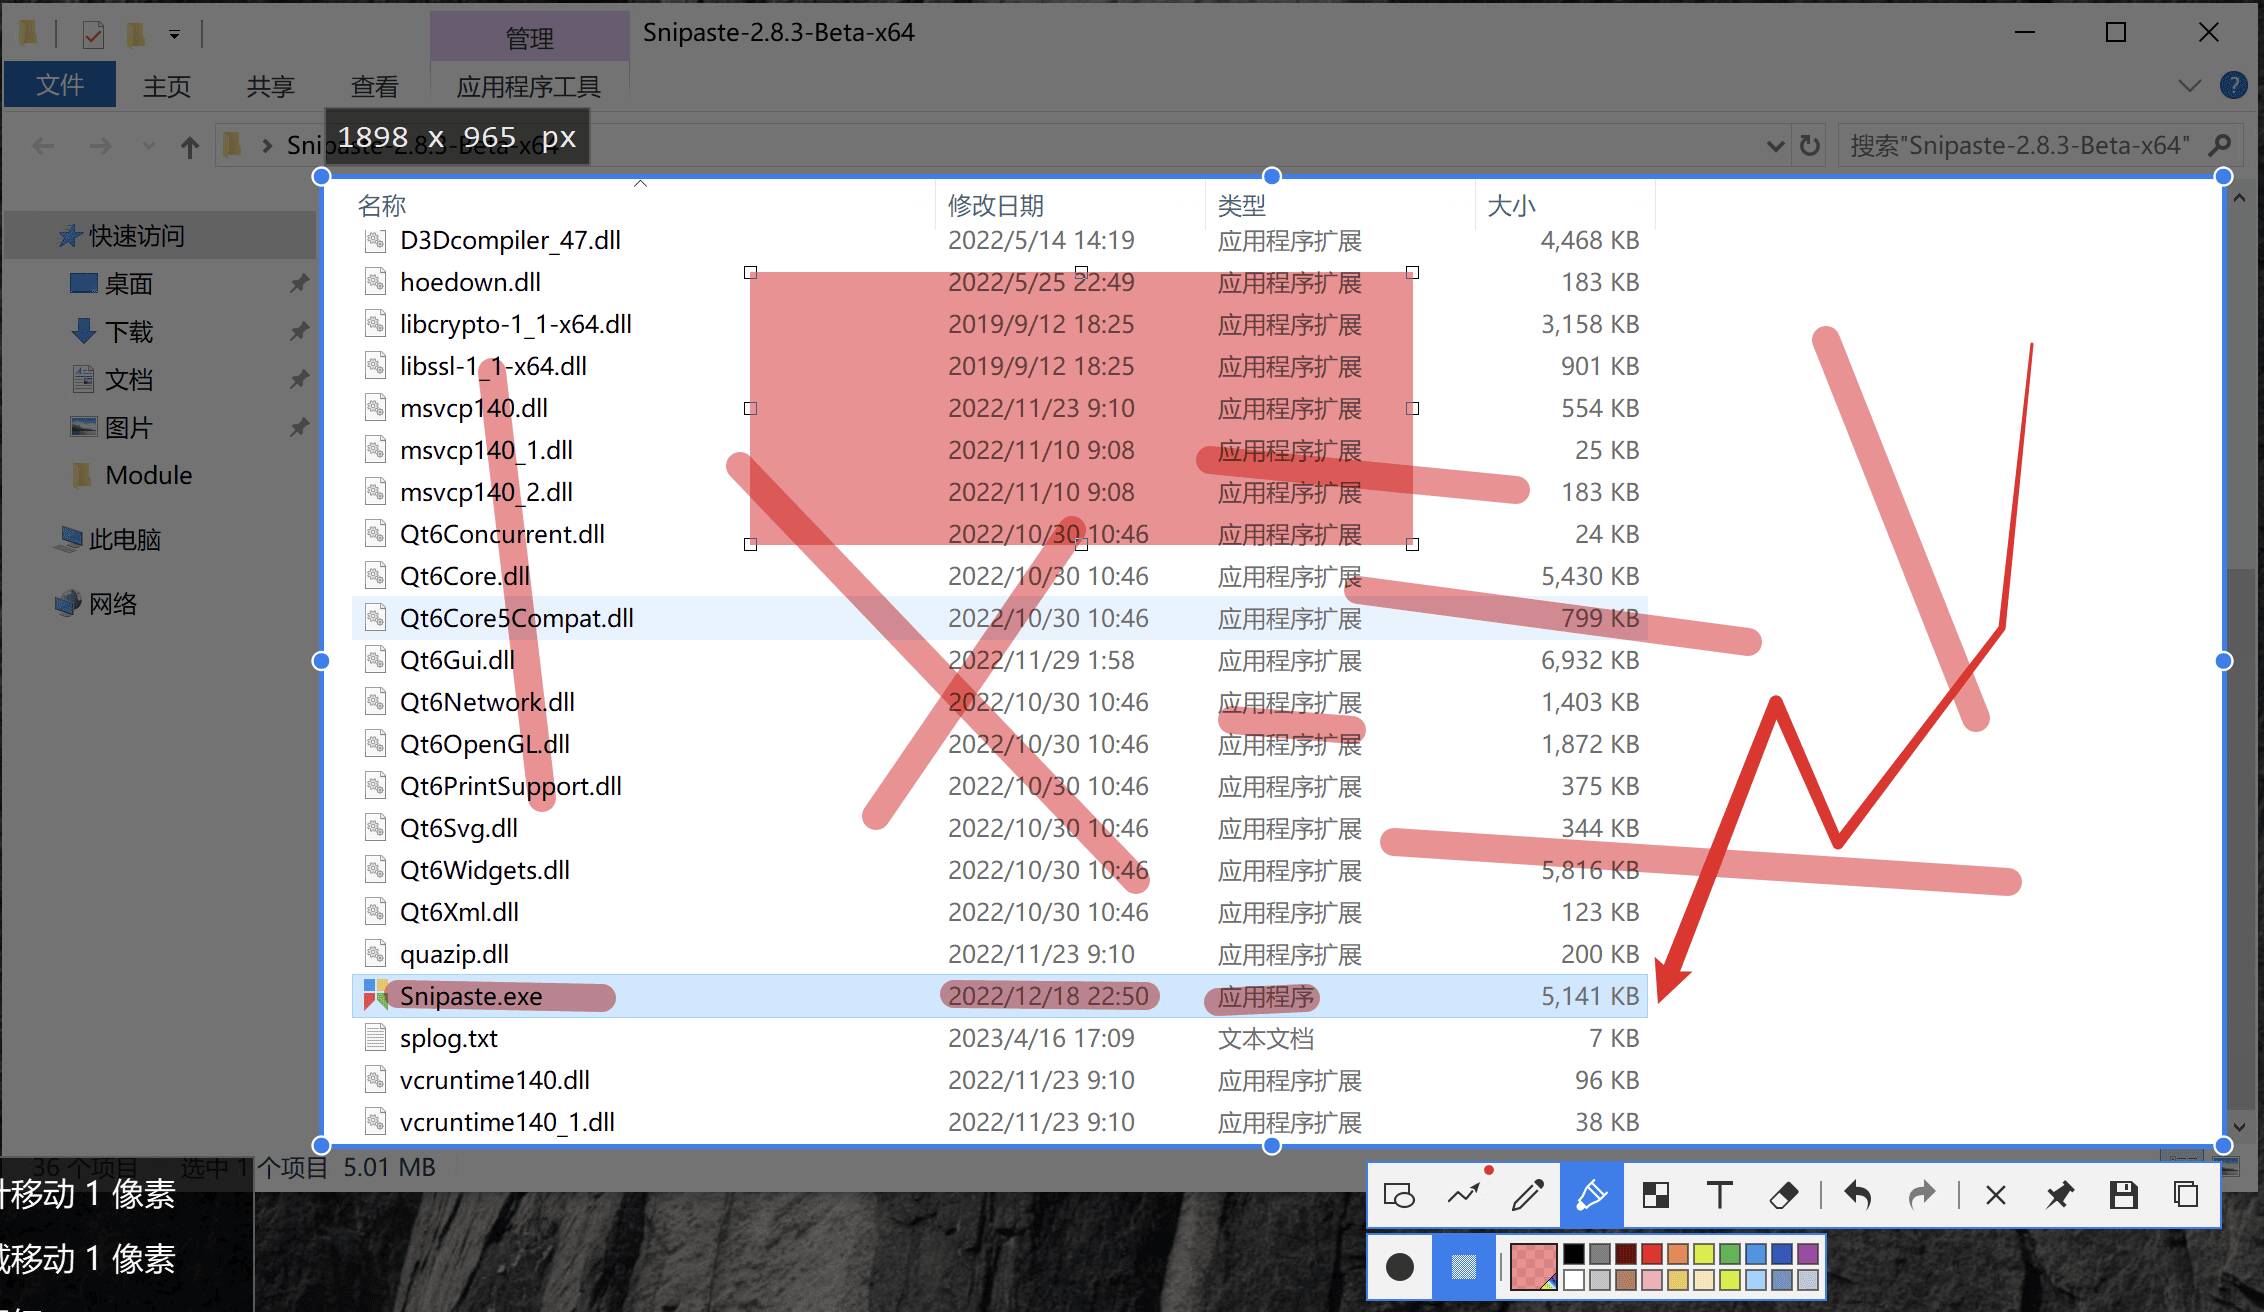2264x1312 pixels.
Task: Expand the Explorer ribbon chevron
Action: coord(2189,86)
